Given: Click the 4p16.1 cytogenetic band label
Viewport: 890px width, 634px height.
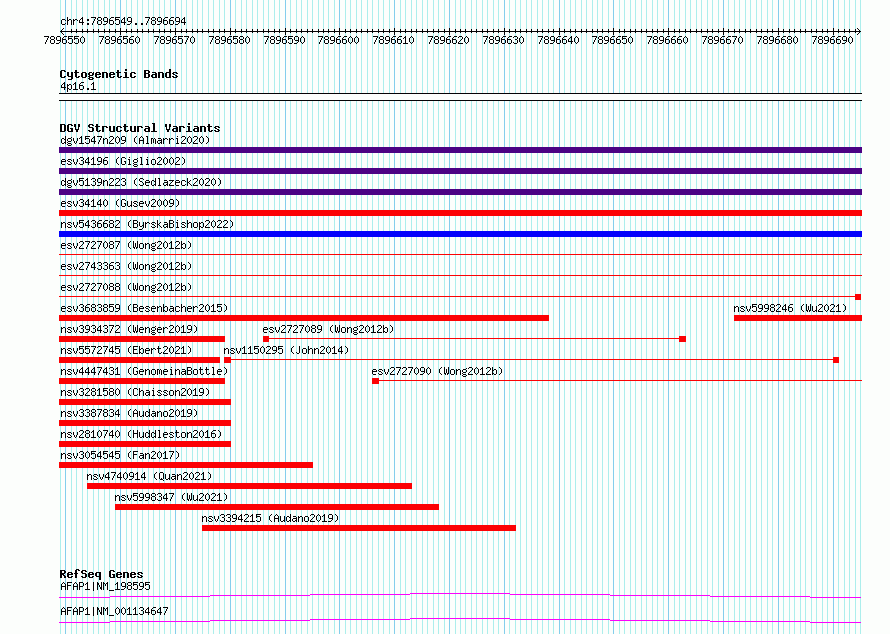Looking at the screenshot, I should click(78, 86).
